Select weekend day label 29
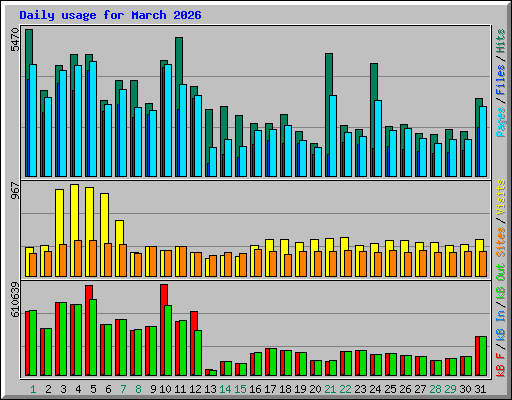Image resolution: width=512 pixels, height=400 pixels. point(450,389)
